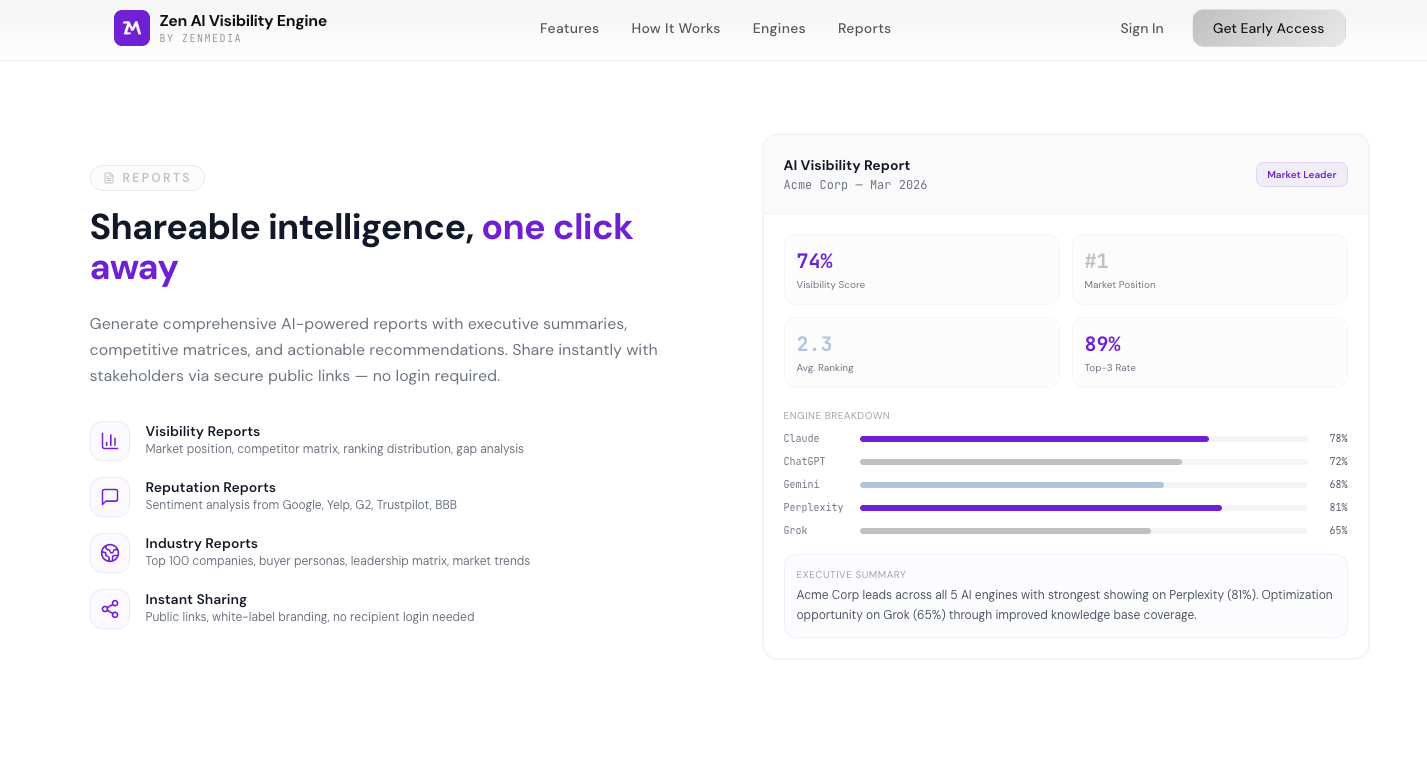Click the Zen AI purple logo icon

(x=132, y=28)
